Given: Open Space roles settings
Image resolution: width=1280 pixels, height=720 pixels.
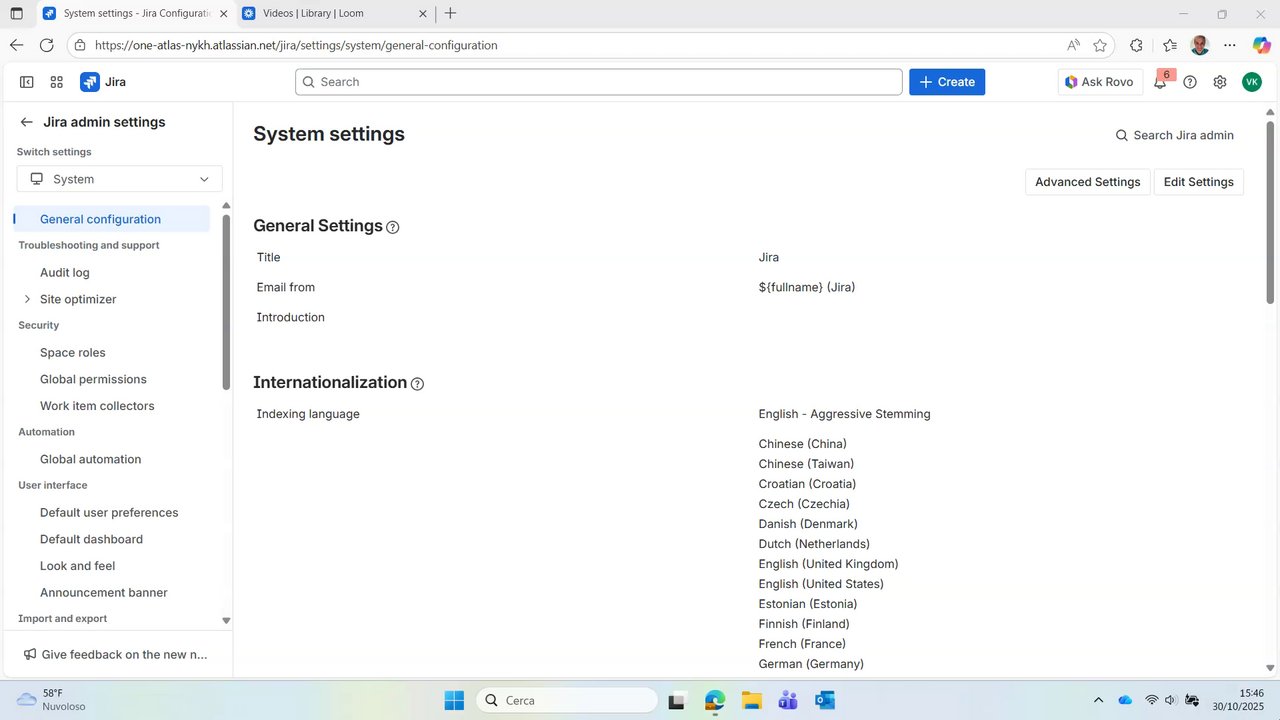Looking at the screenshot, I should (x=73, y=352).
